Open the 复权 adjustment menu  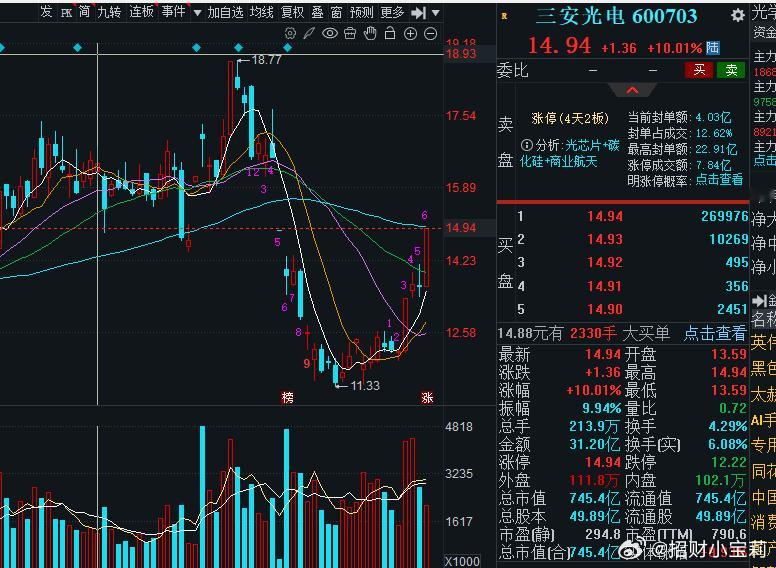coord(292,12)
